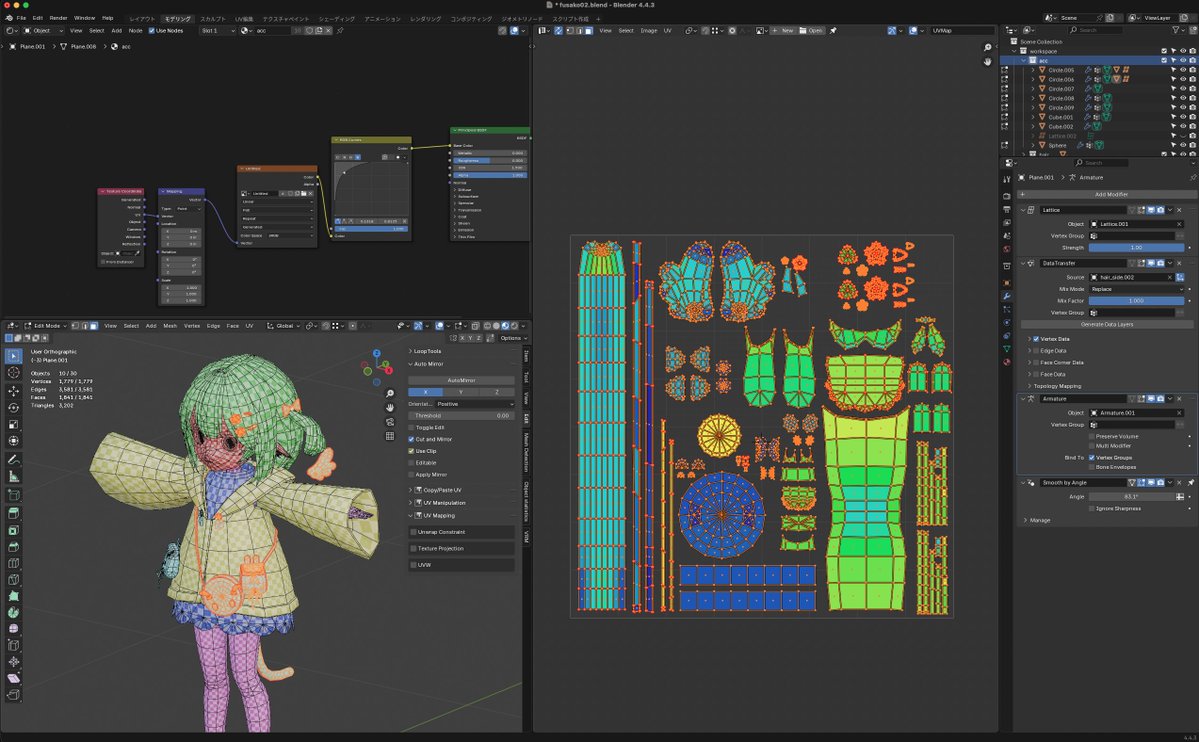
Task: Select the Select Box tool in 3D viewport
Action: pos(13,356)
